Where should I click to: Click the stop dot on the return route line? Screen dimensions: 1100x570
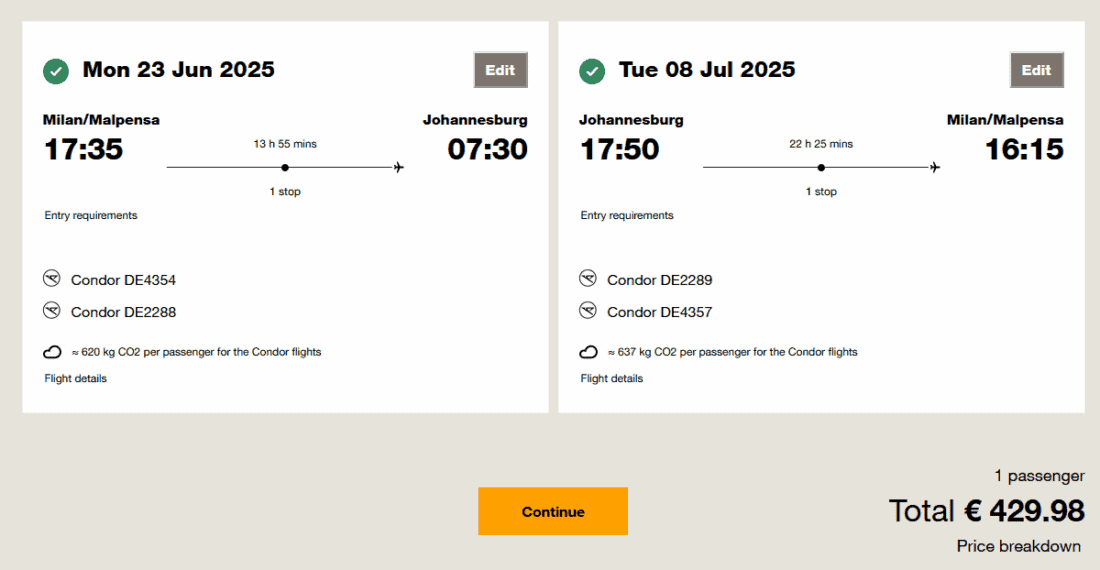tap(821, 167)
